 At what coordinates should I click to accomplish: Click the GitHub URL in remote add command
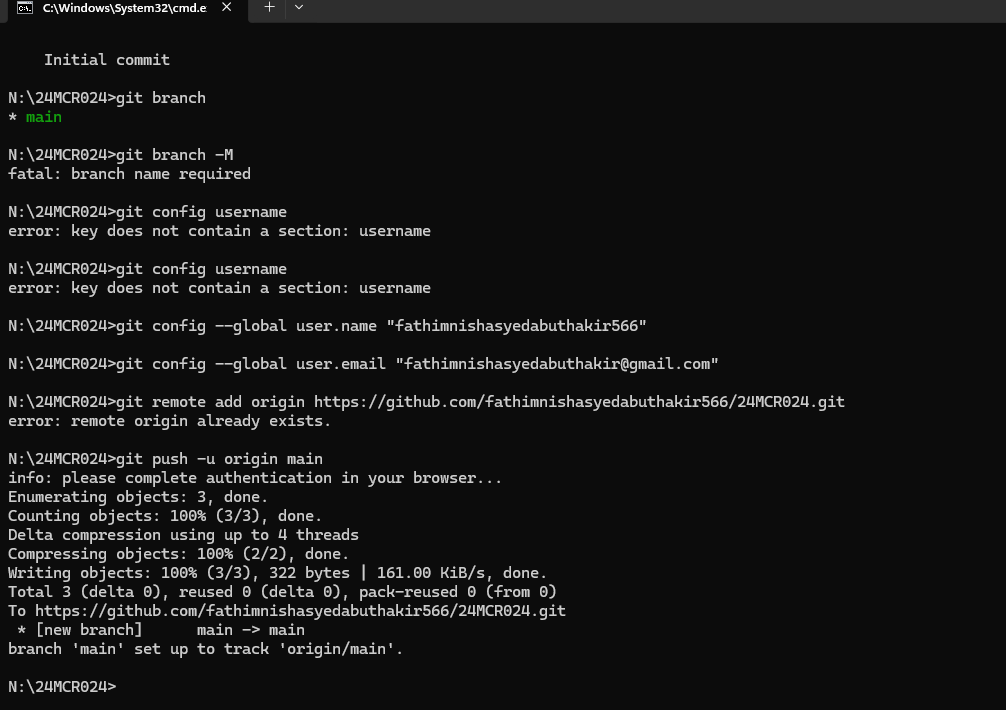(x=579, y=401)
